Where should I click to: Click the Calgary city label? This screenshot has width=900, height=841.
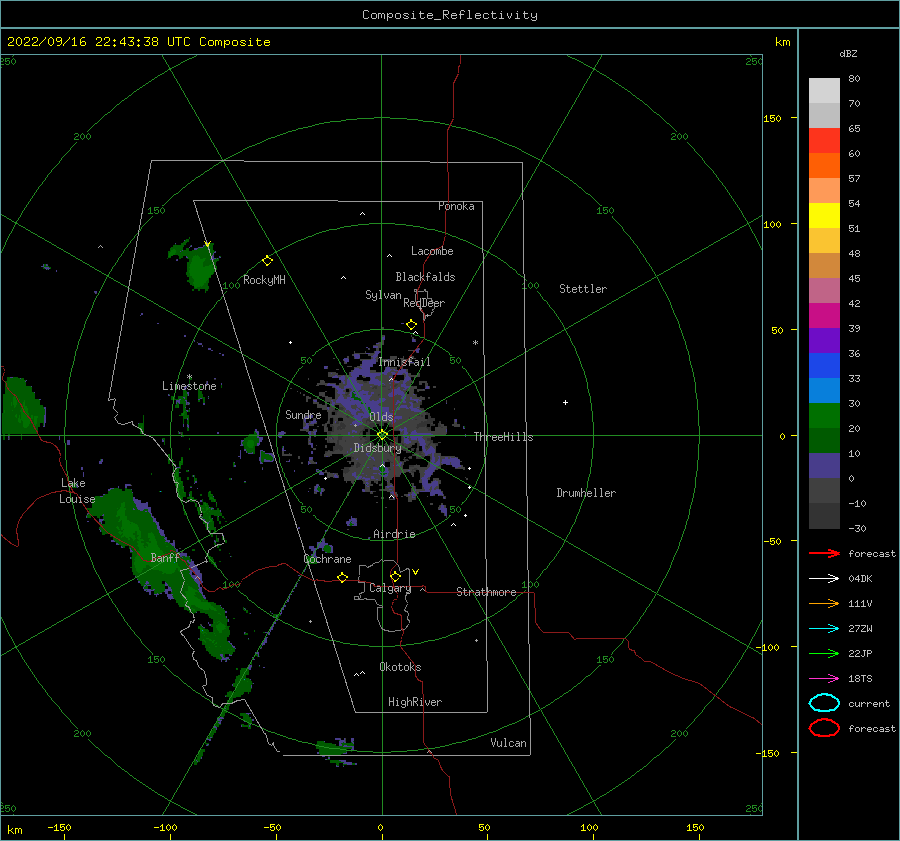click(x=390, y=588)
